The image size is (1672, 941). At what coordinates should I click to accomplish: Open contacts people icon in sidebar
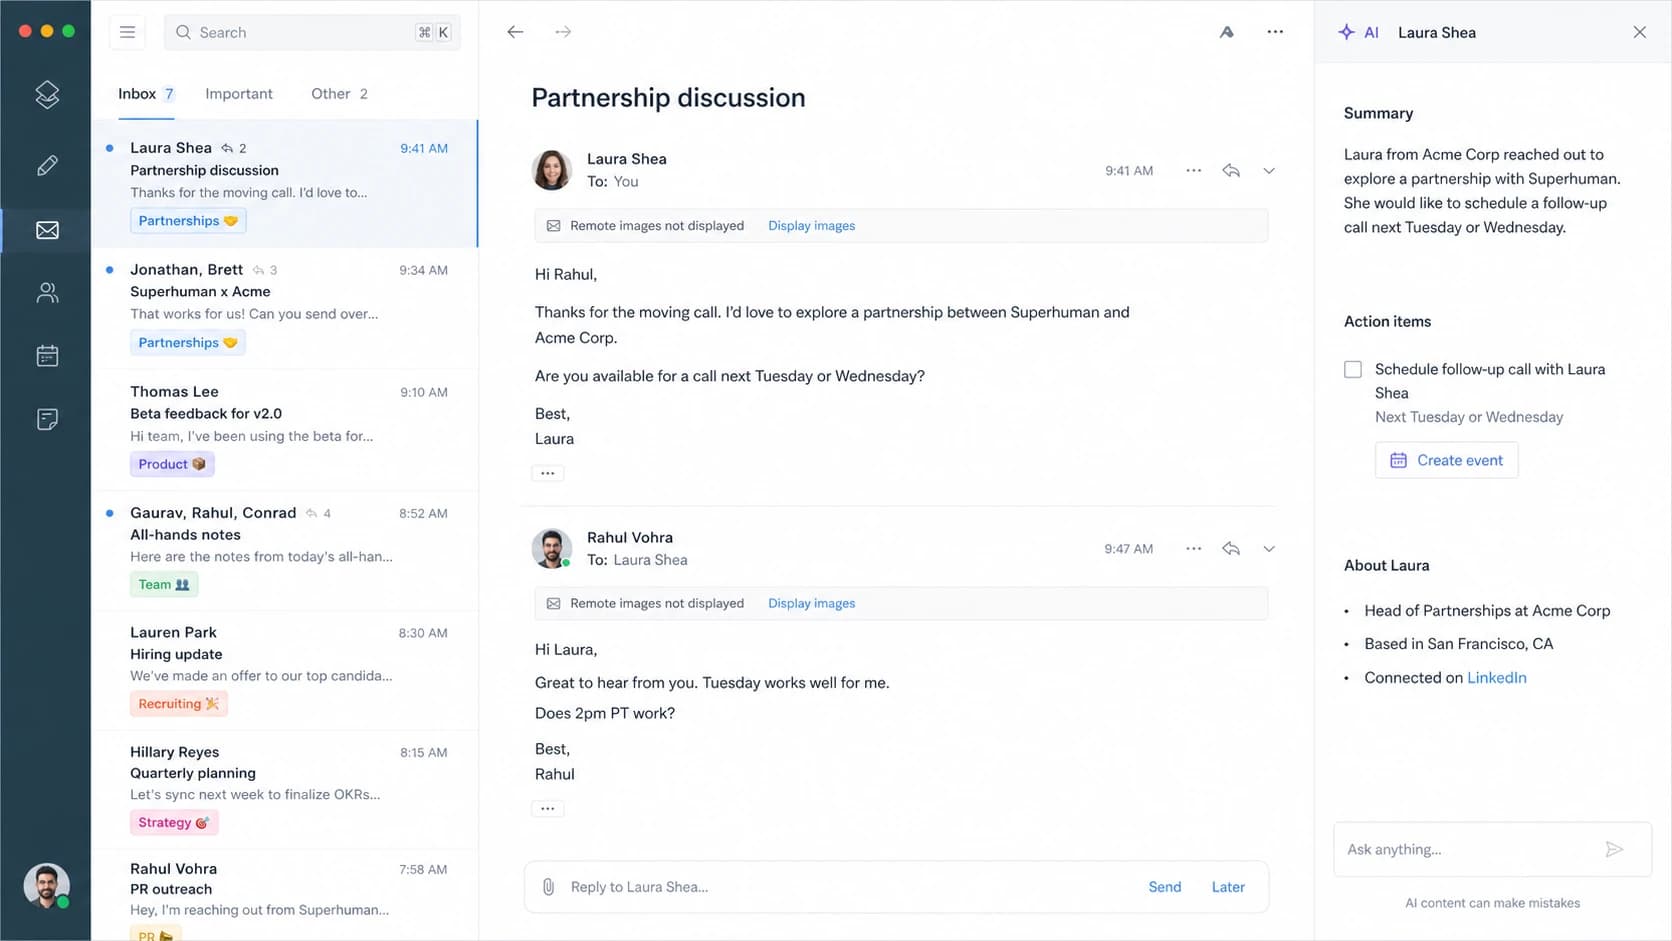[47, 293]
